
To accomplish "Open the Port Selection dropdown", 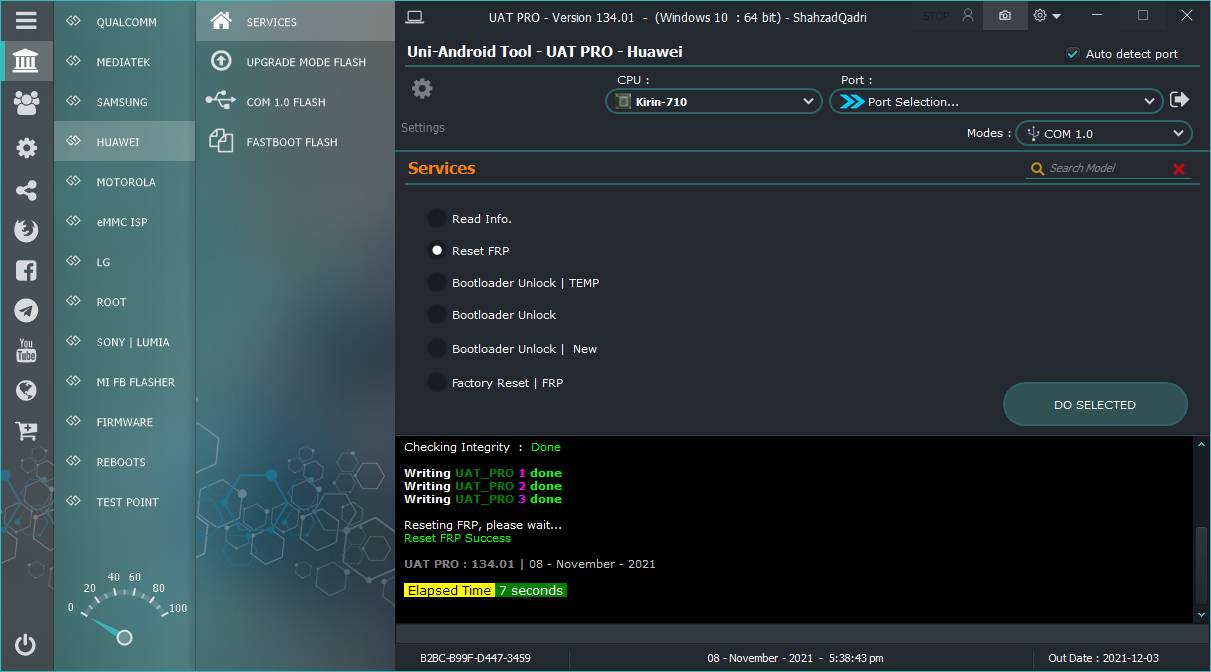I will pyautogui.click(x=996, y=101).
